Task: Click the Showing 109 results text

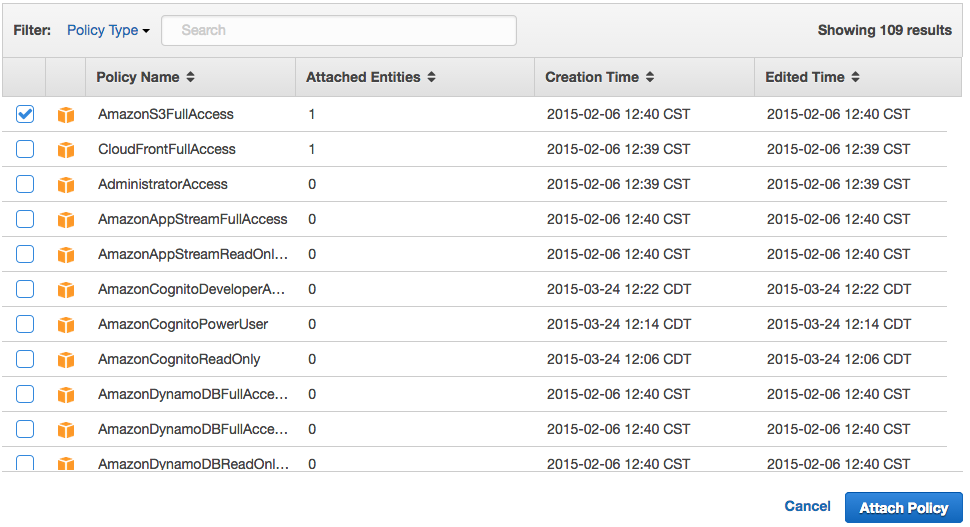Action: pos(885,30)
